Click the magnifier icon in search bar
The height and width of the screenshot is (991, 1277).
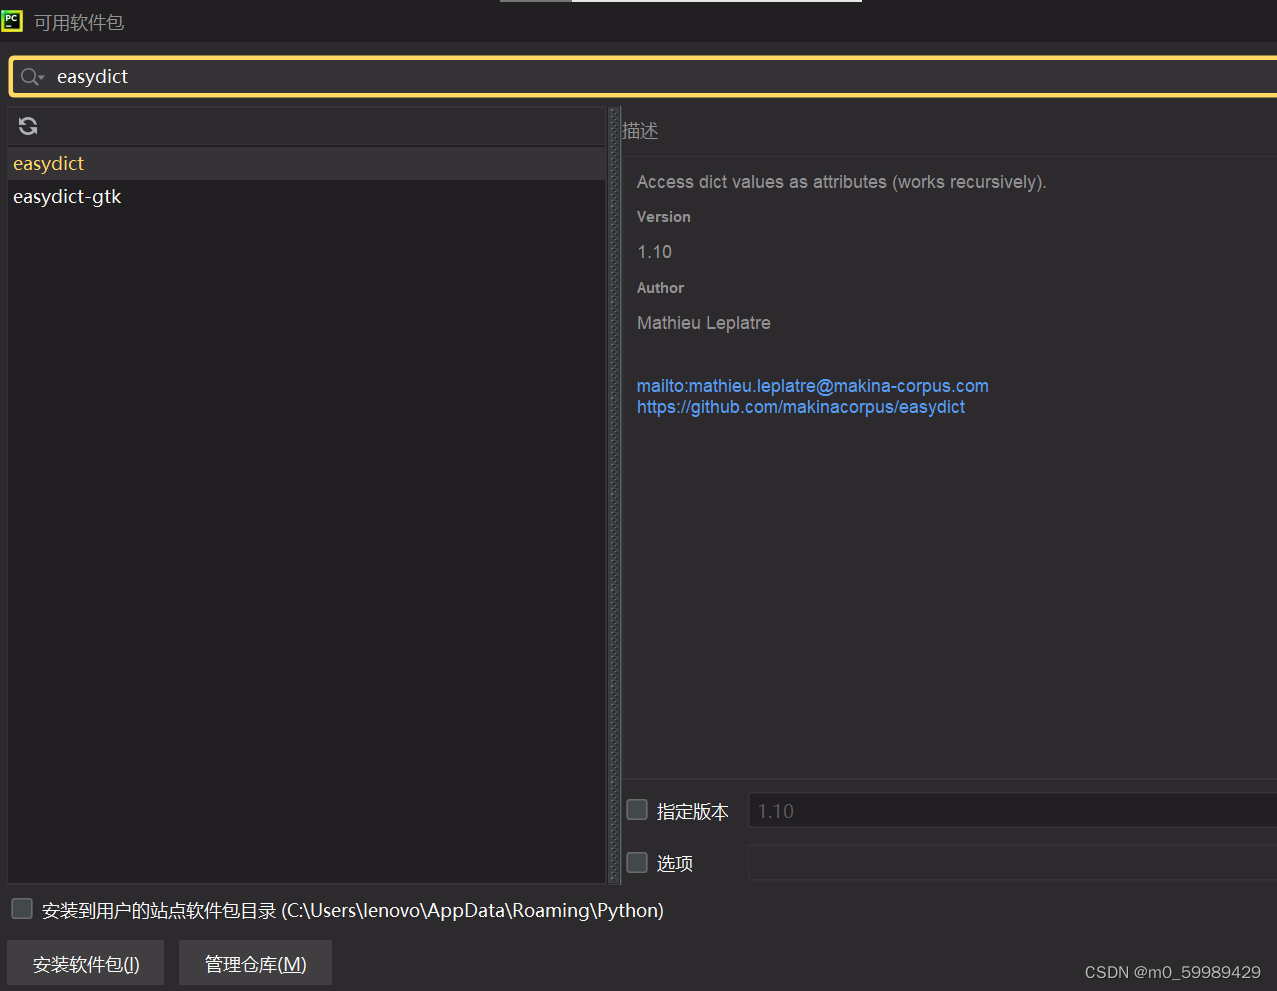[x=27, y=76]
